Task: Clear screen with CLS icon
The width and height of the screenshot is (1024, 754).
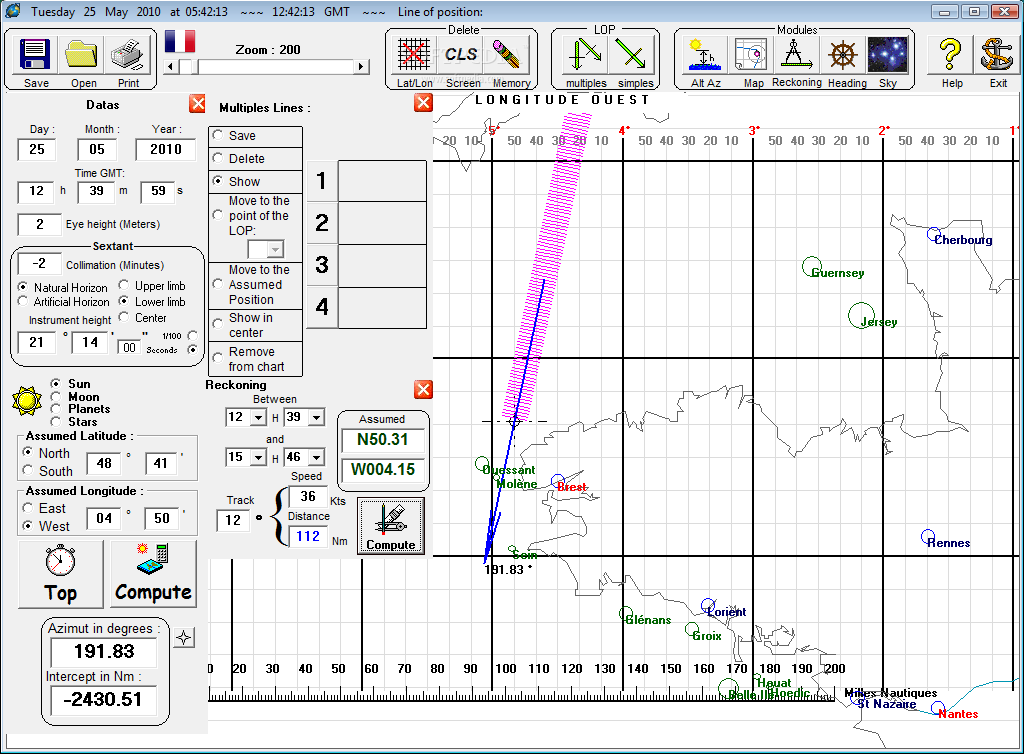Action: tap(461, 54)
